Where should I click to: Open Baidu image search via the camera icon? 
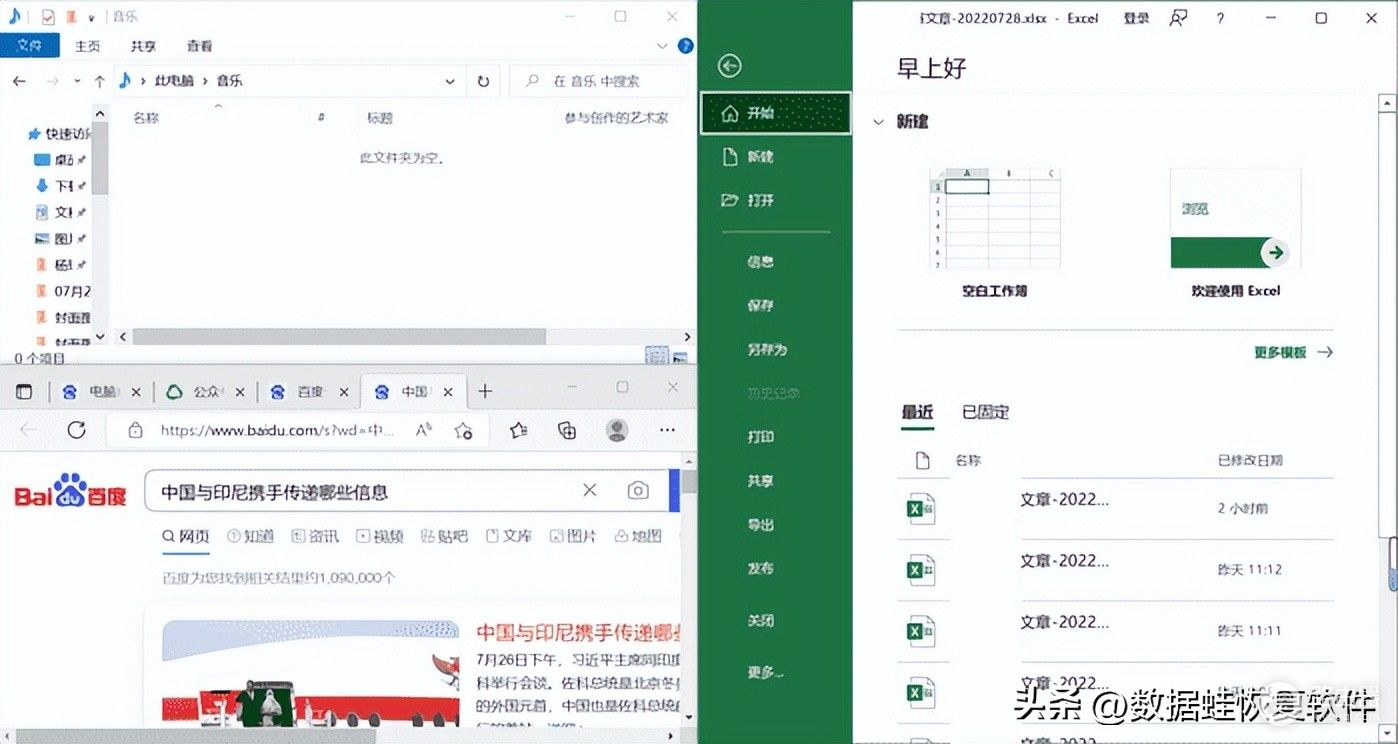(x=637, y=490)
